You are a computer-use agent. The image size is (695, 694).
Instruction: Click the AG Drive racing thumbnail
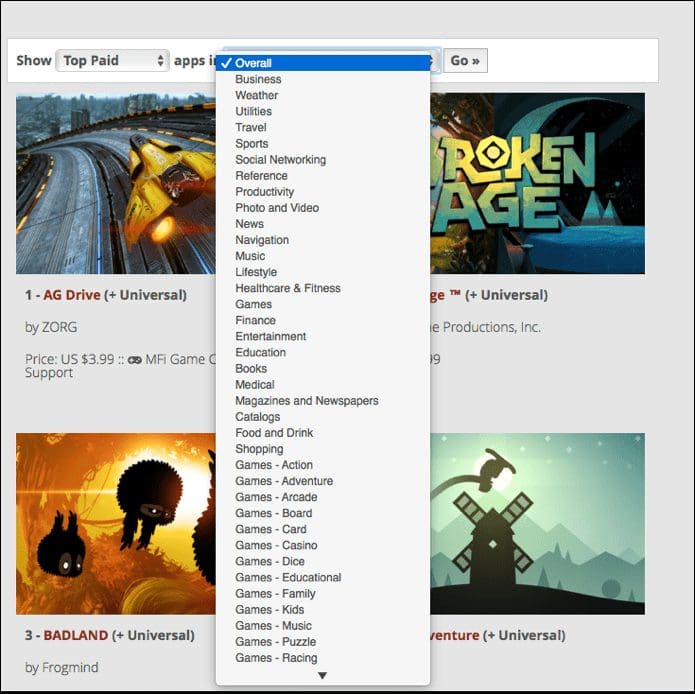pos(116,183)
